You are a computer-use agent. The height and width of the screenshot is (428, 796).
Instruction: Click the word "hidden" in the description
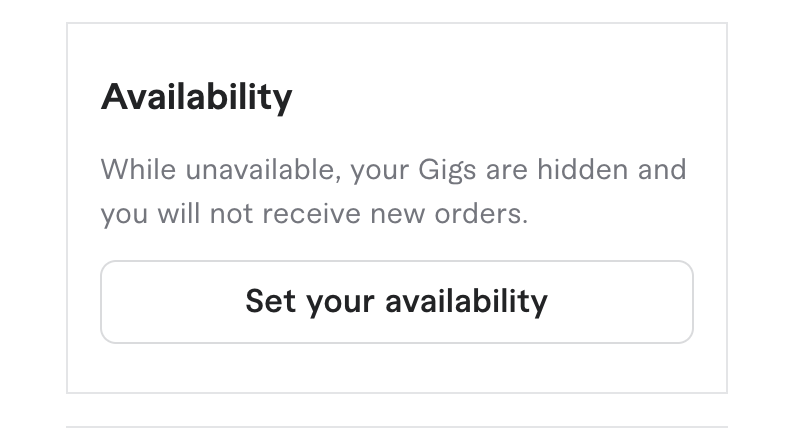pos(583,169)
